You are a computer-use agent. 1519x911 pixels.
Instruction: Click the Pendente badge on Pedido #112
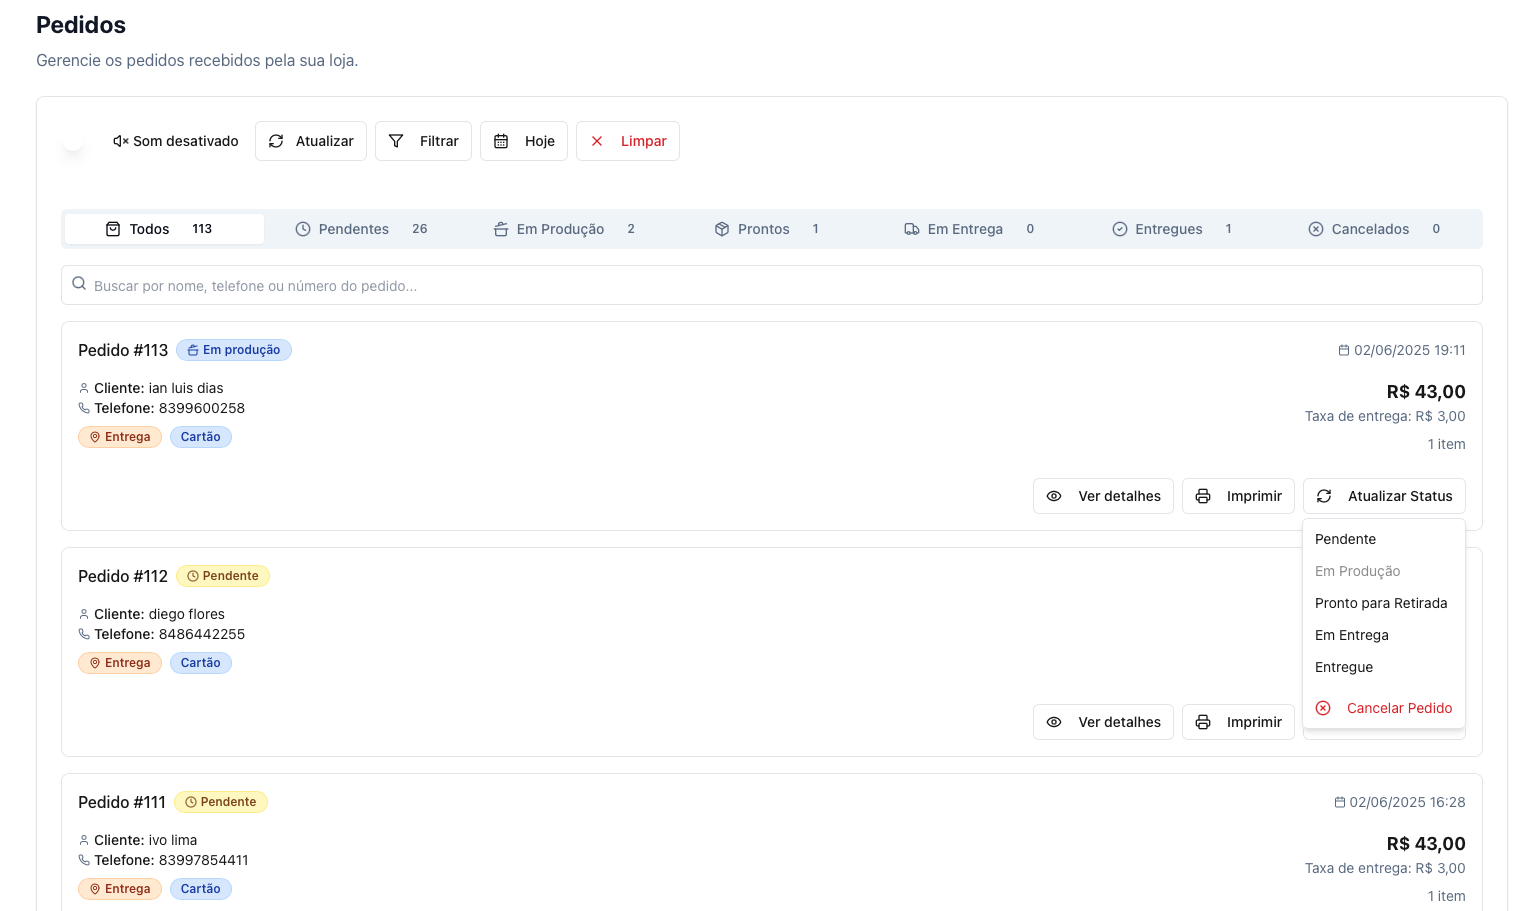point(223,576)
